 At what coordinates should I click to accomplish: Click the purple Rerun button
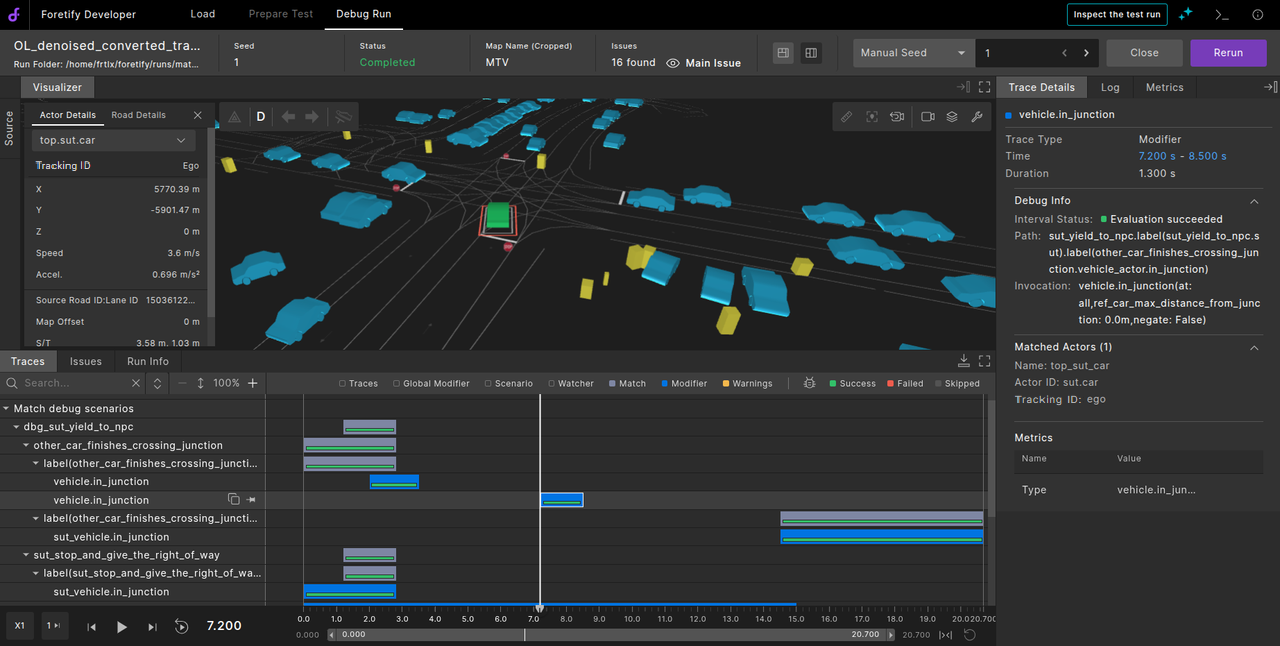[1228, 53]
